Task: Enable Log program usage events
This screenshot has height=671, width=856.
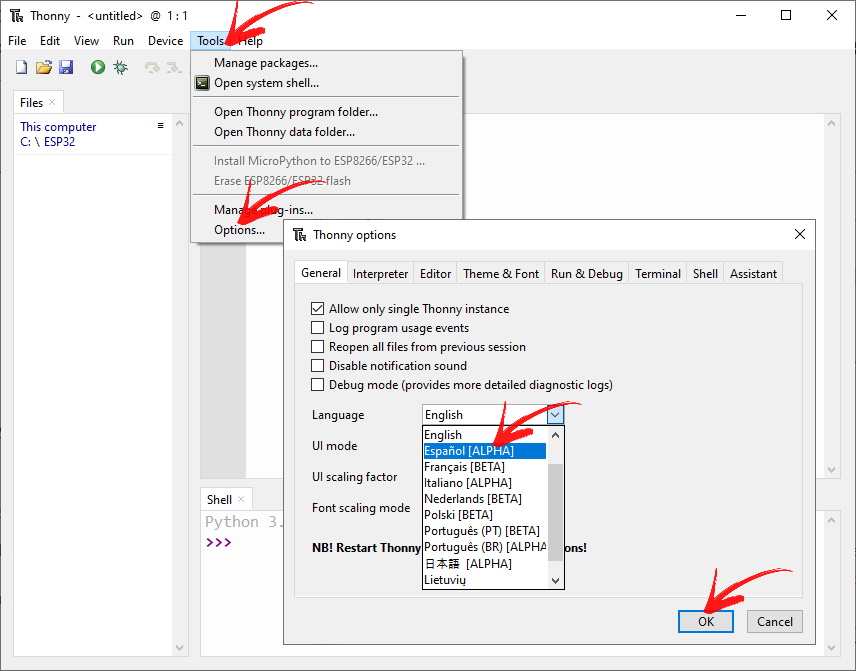Action: [x=317, y=328]
